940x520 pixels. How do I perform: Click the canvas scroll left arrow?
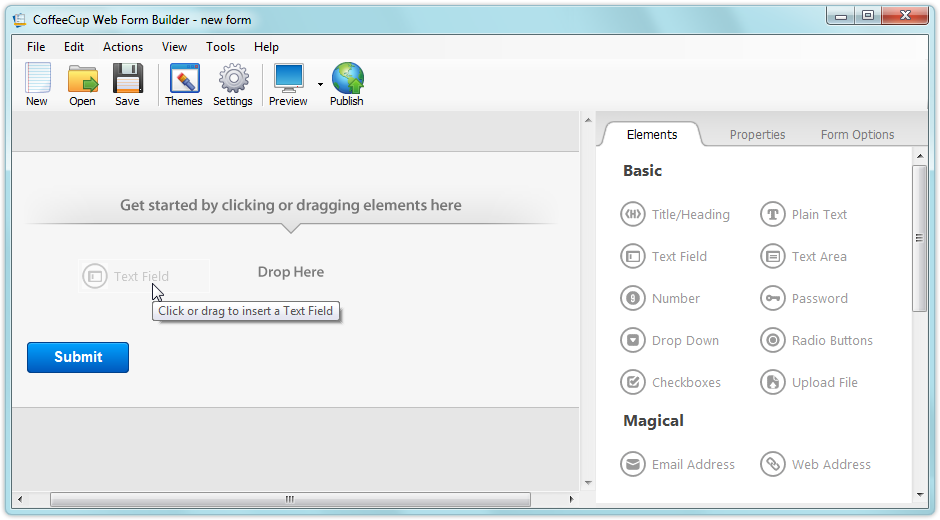(20, 499)
